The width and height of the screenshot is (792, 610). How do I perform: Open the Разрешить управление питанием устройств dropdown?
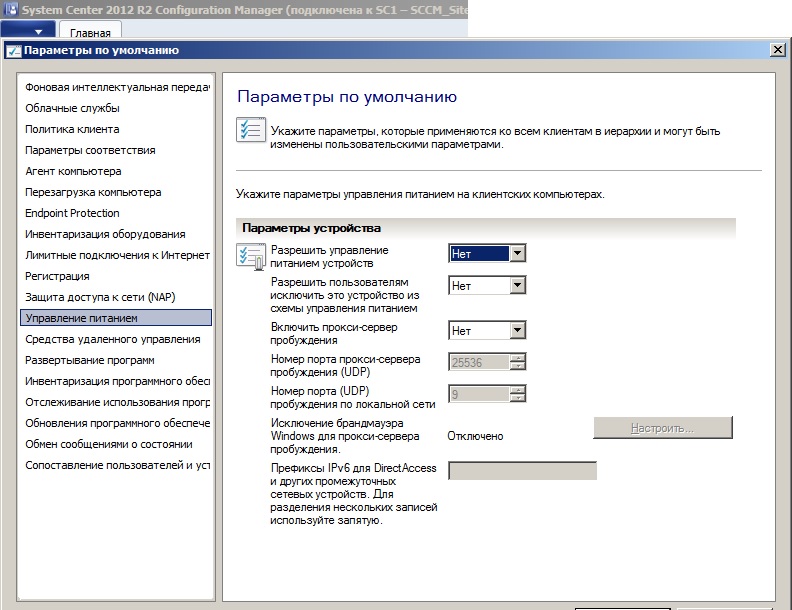coord(517,253)
